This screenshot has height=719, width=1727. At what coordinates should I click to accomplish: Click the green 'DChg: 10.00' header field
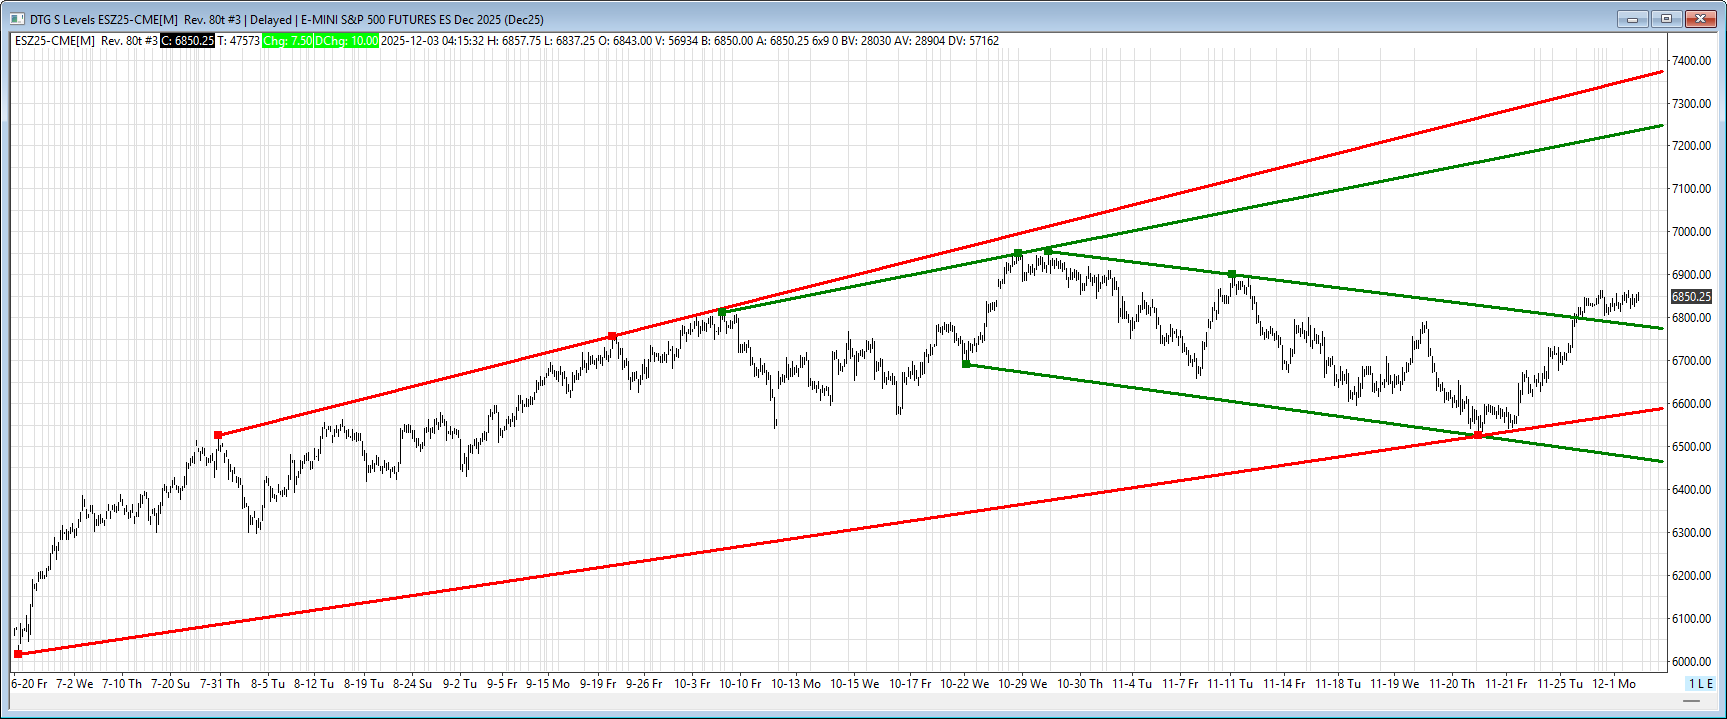tap(347, 41)
